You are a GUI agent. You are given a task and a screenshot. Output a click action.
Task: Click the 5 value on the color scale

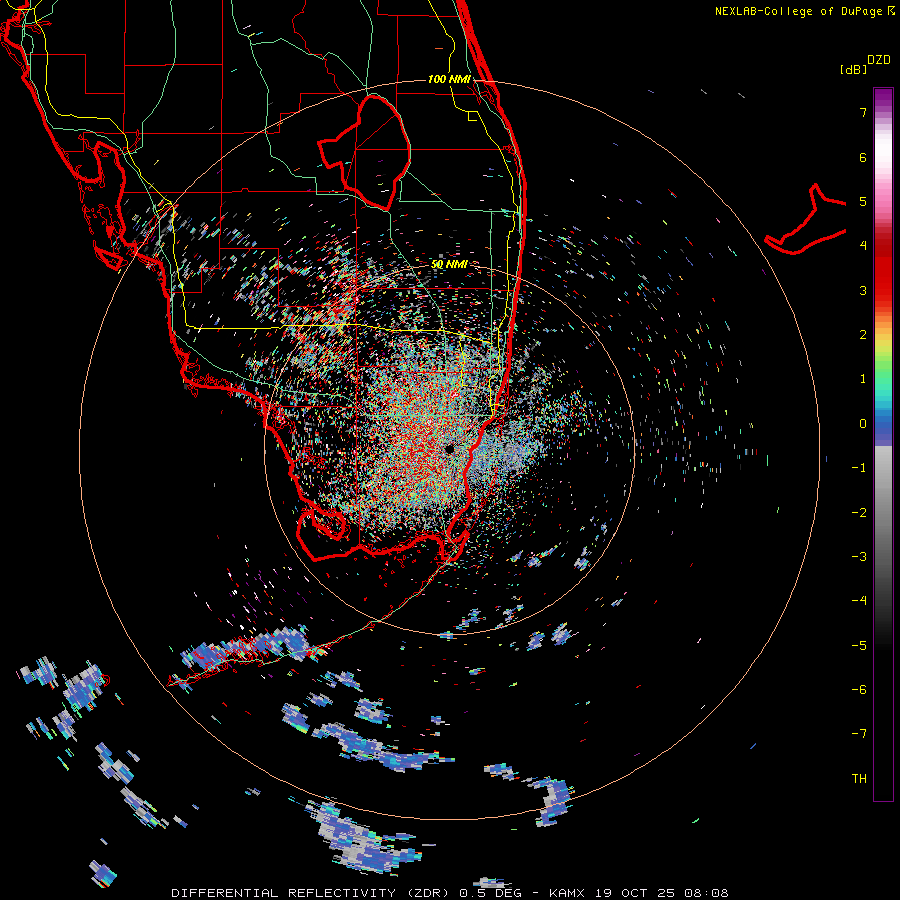pyautogui.click(x=863, y=201)
